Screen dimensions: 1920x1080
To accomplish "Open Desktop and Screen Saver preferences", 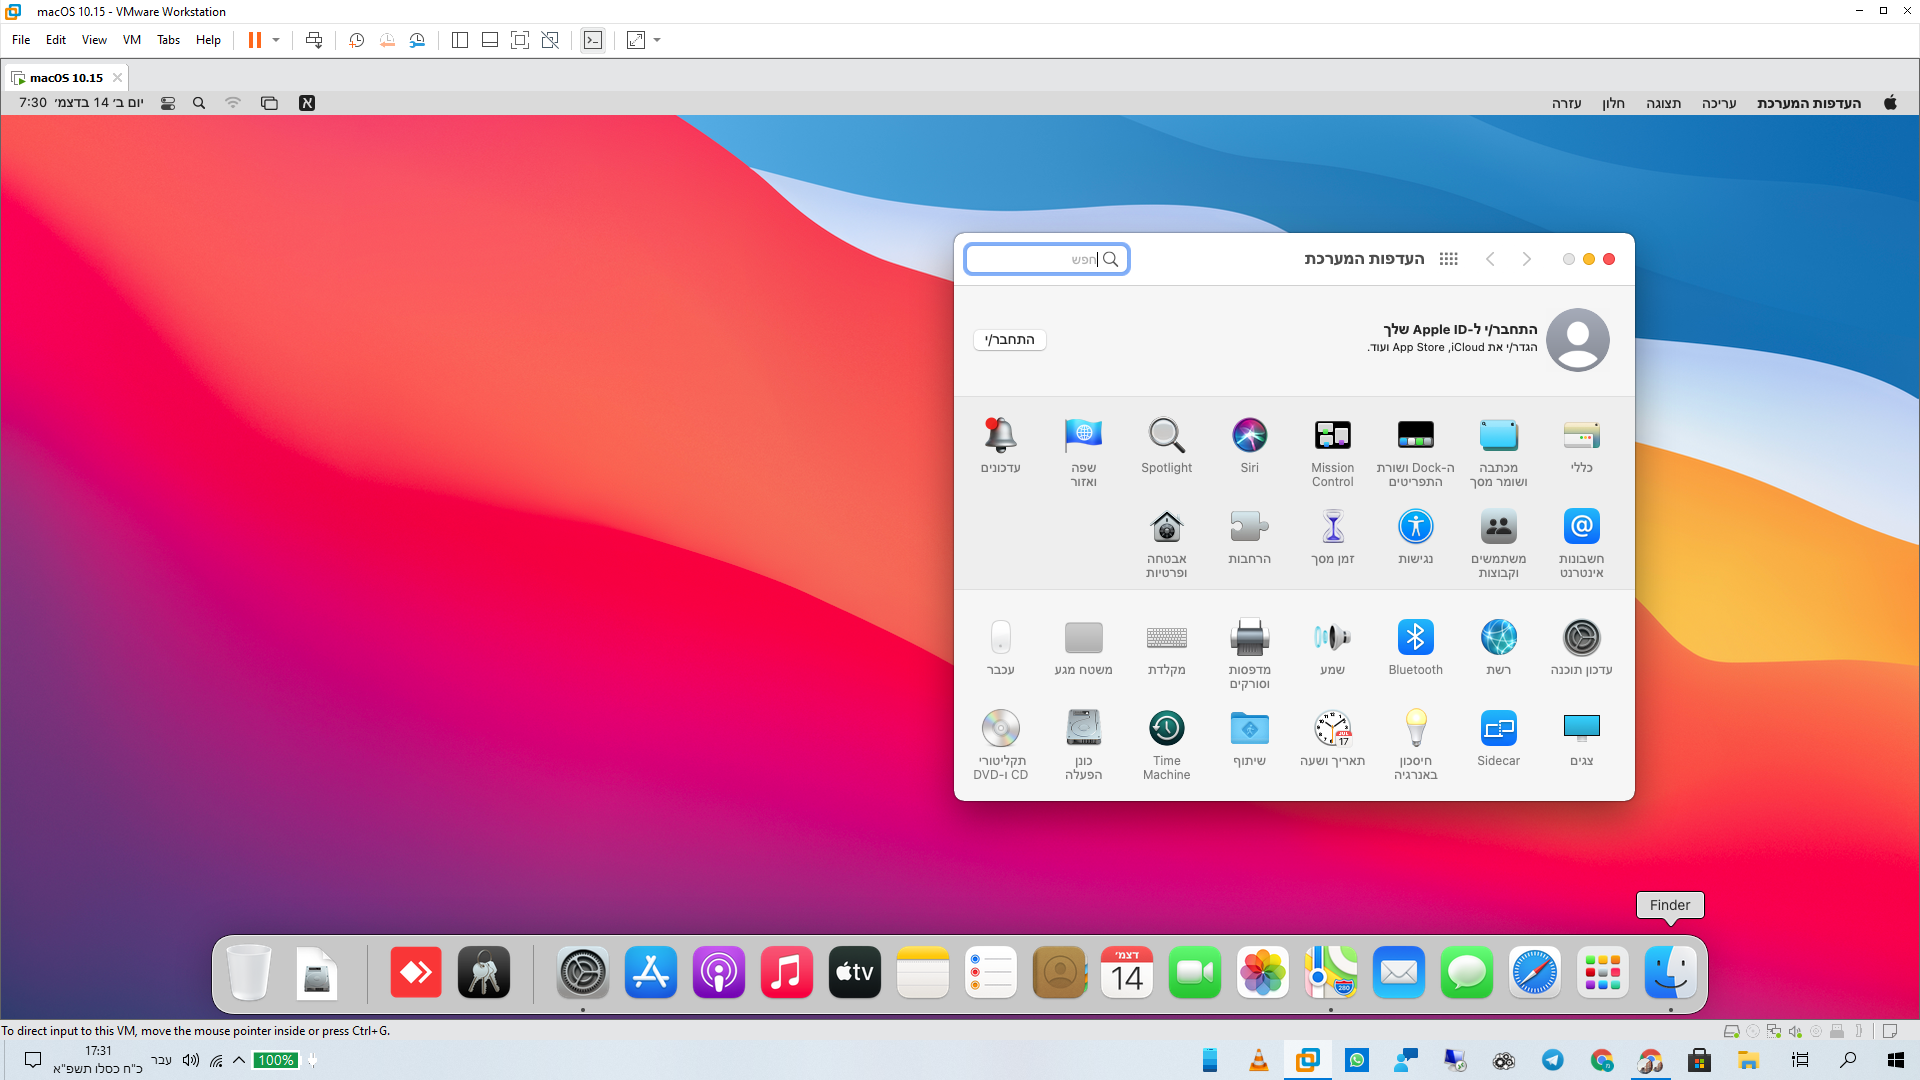I will (x=1498, y=452).
